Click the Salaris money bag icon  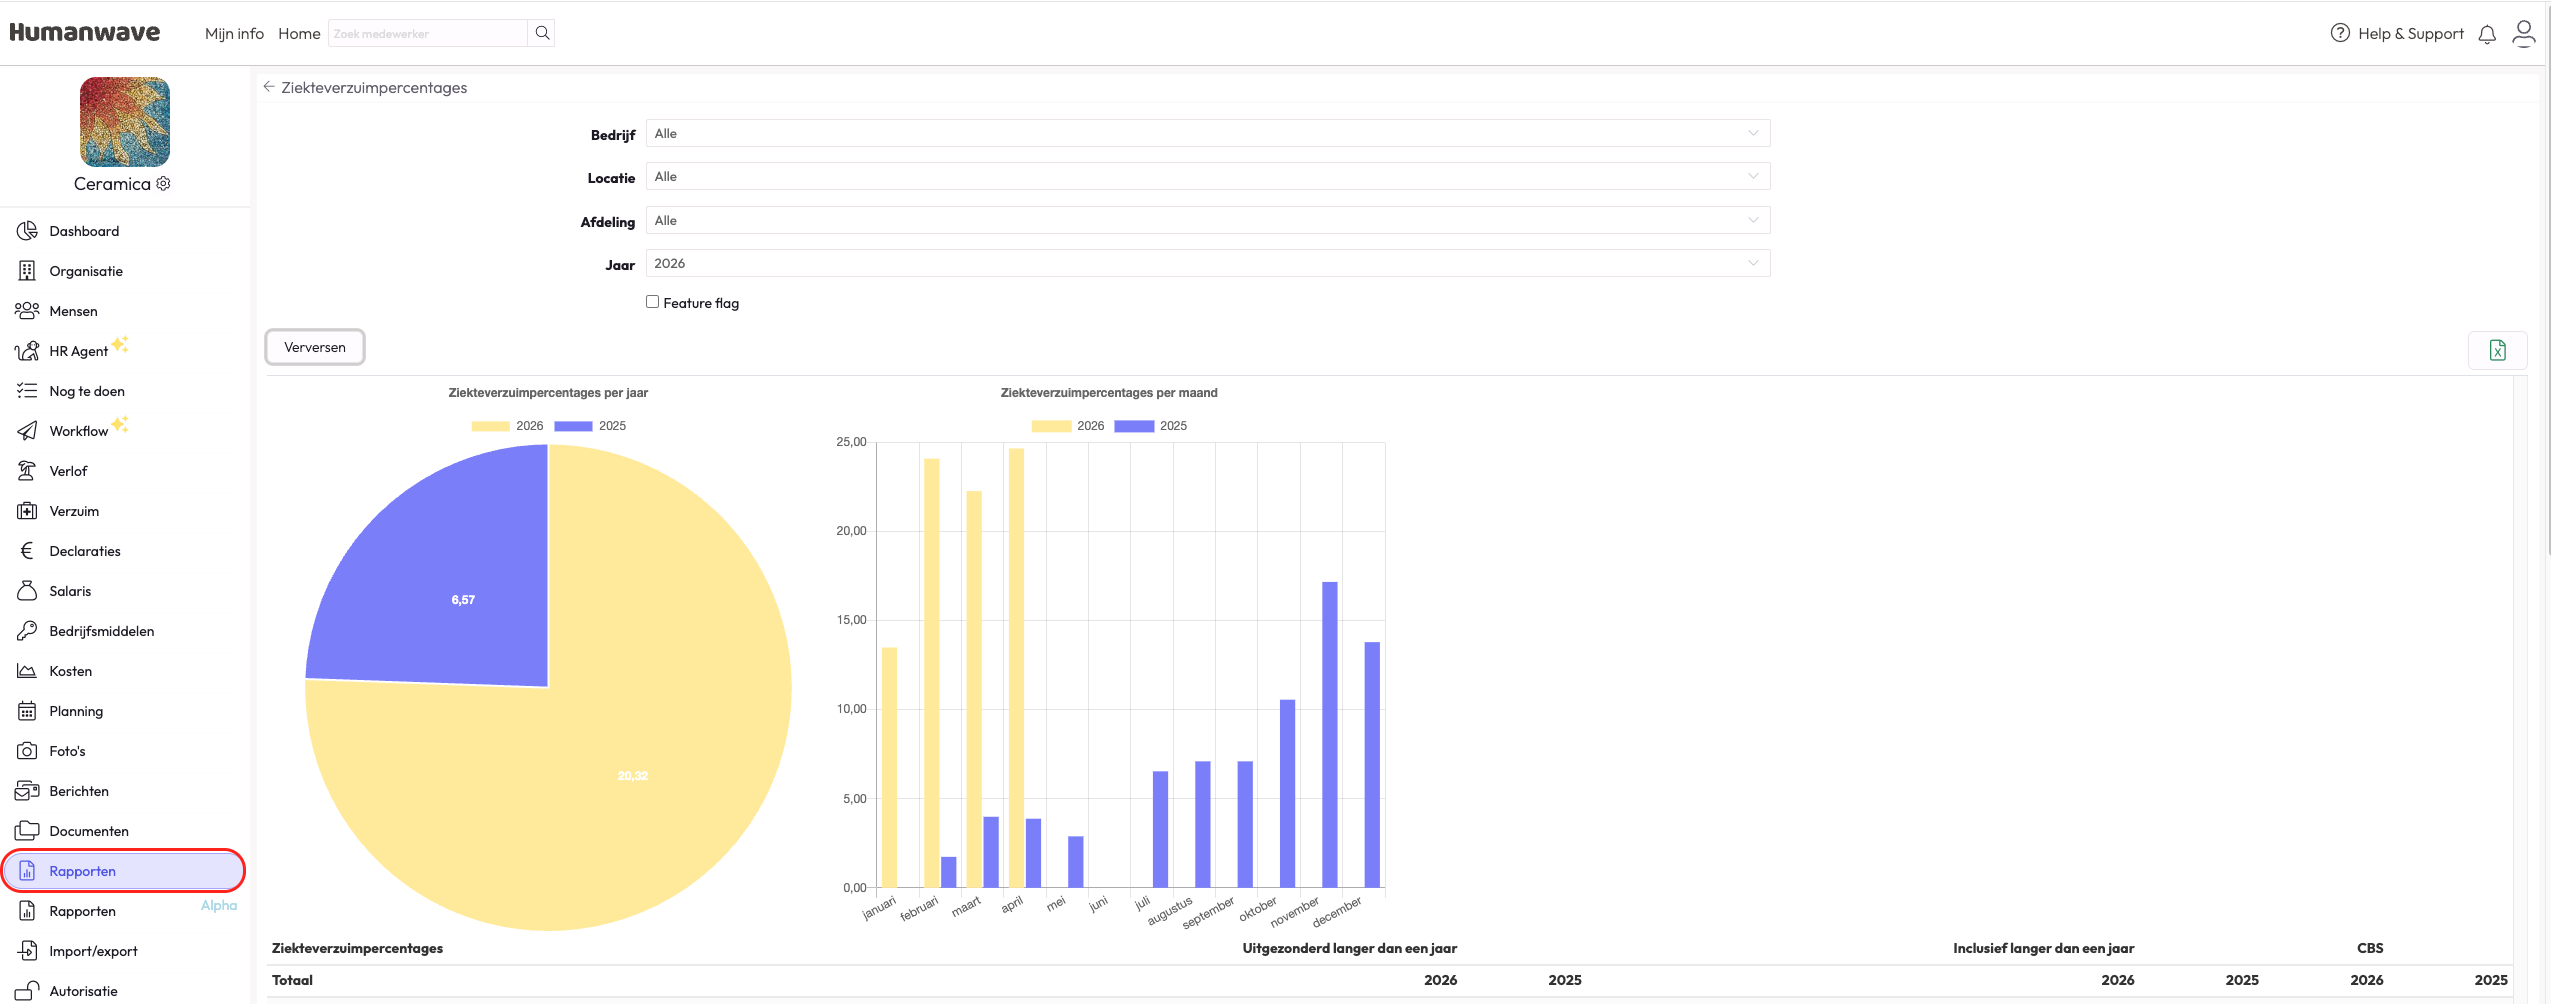tap(27, 591)
